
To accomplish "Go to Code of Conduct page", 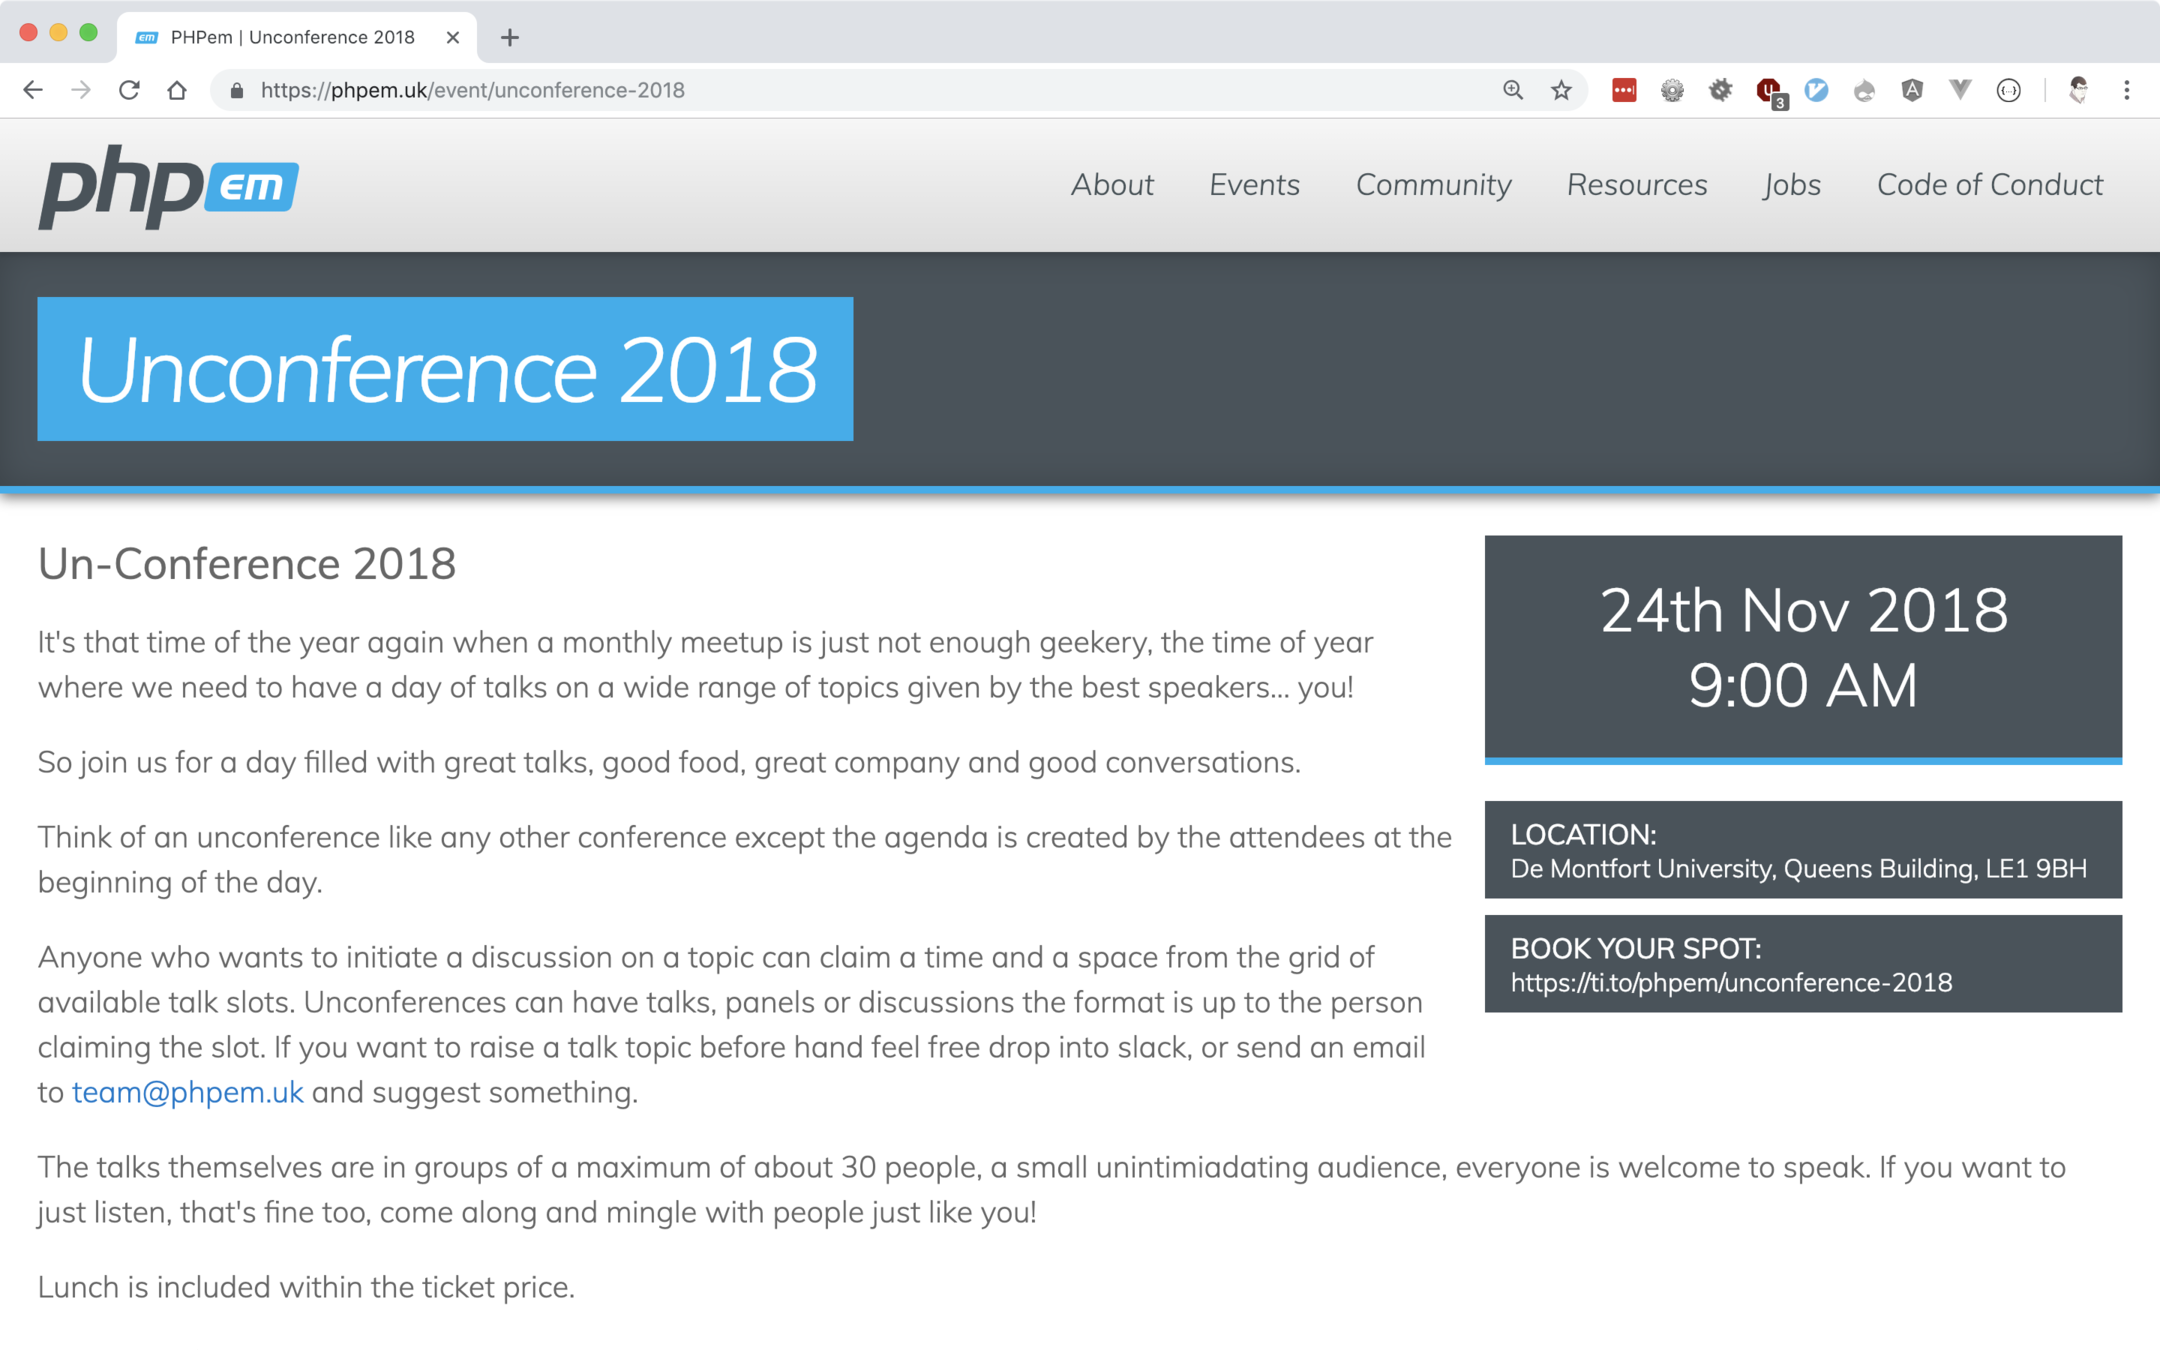I will 1989,185.
